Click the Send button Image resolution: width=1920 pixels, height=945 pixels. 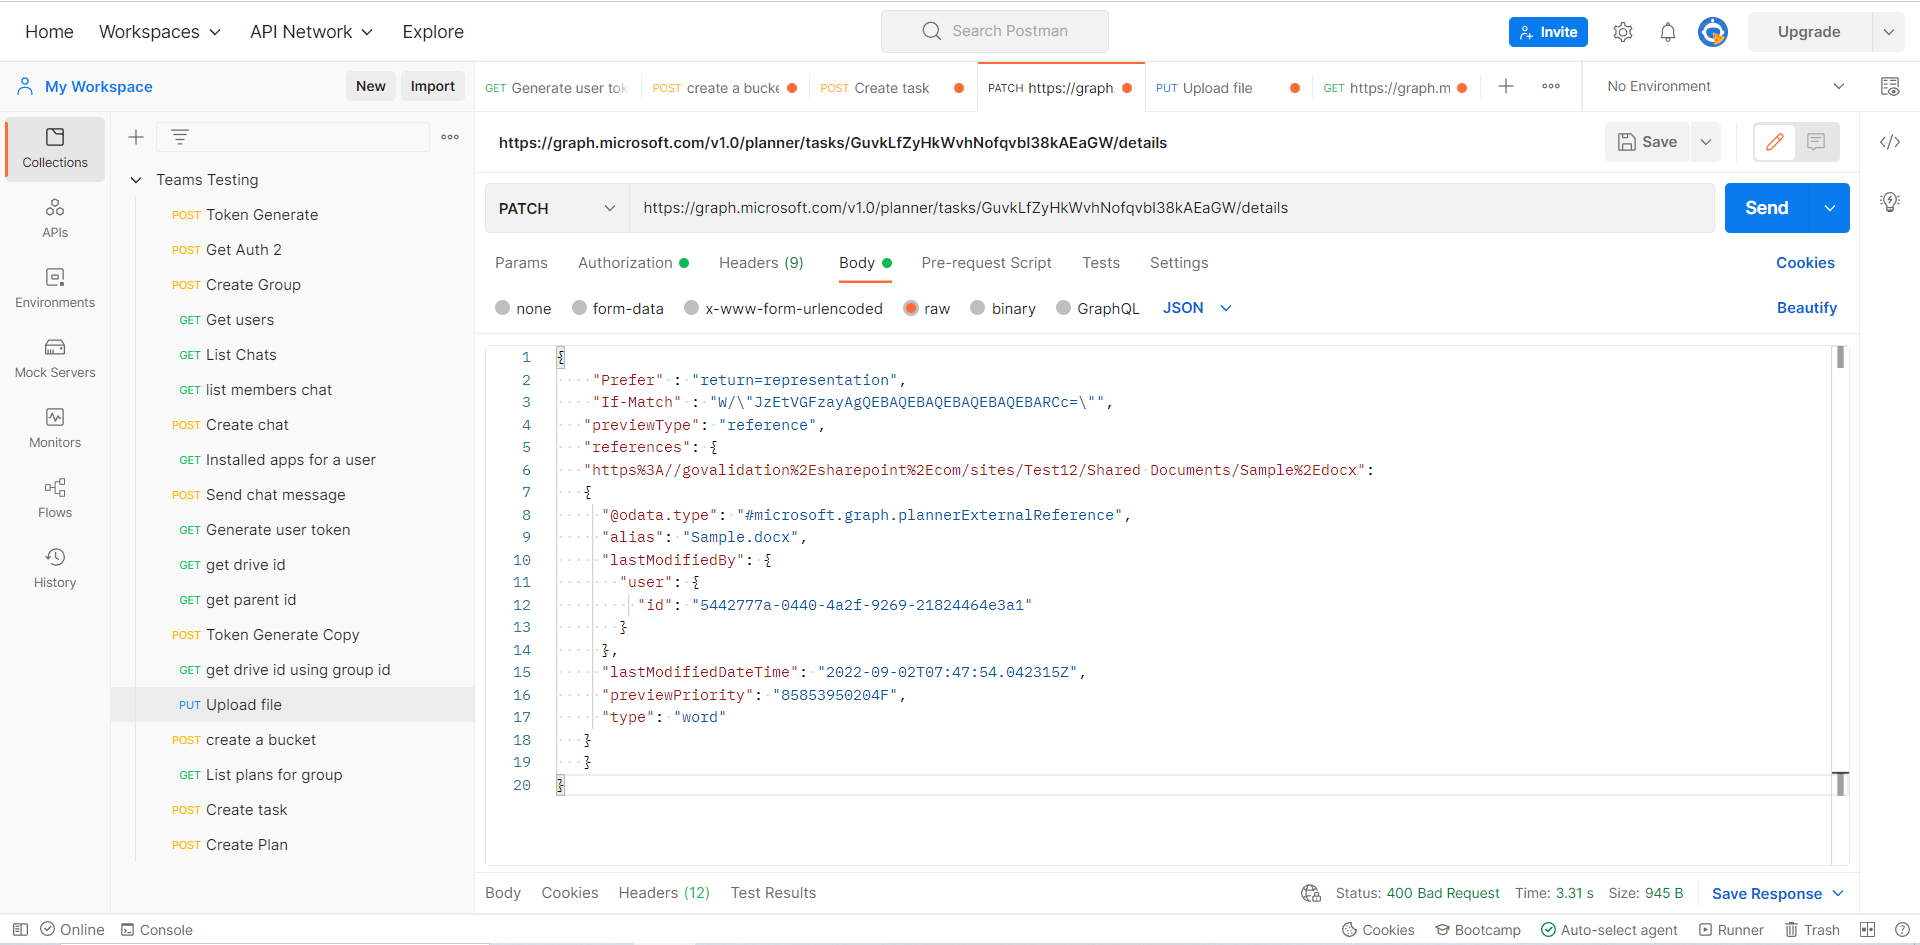pos(1767,208)
